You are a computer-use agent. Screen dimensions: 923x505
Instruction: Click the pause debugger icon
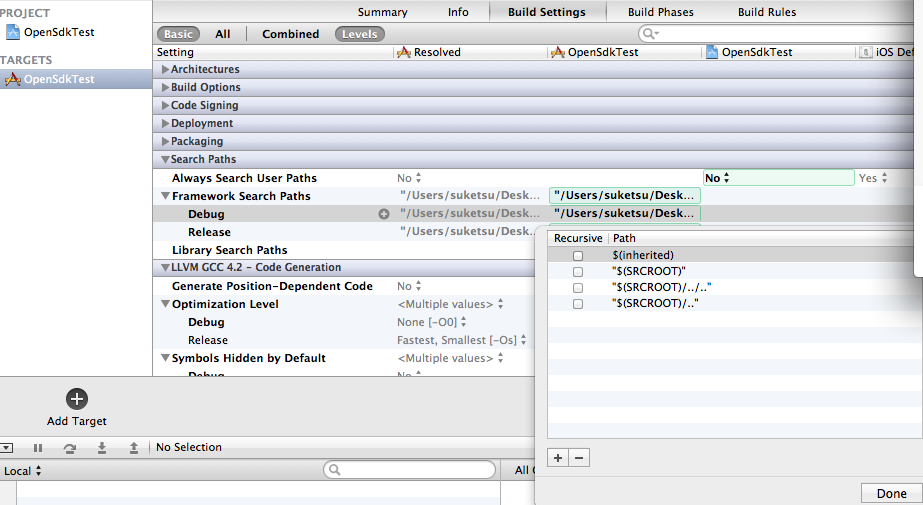(x=38, y=448)
